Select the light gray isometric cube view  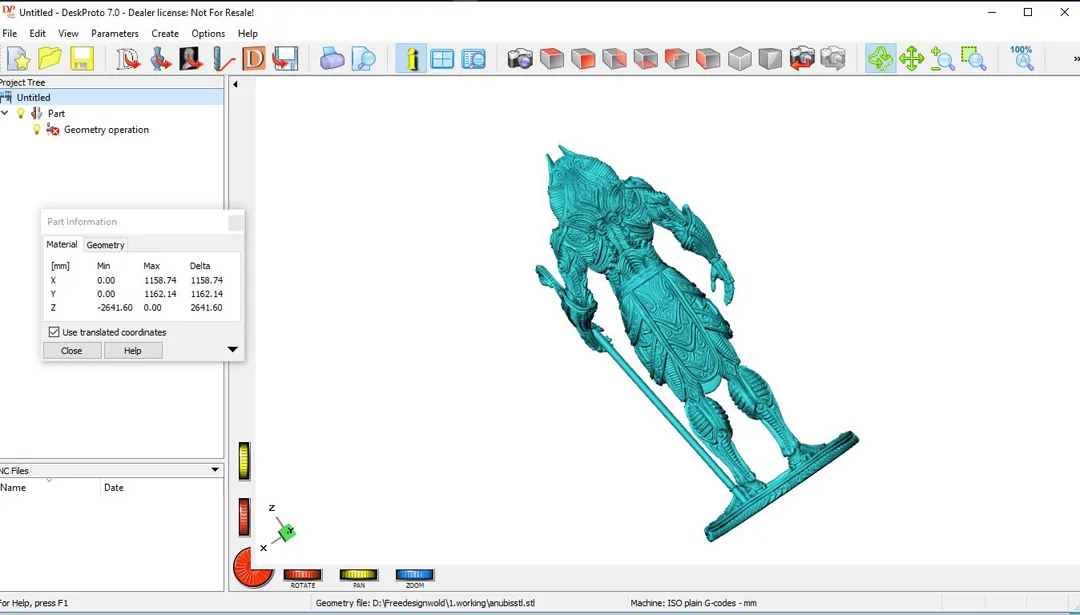[x=740, y=59]
